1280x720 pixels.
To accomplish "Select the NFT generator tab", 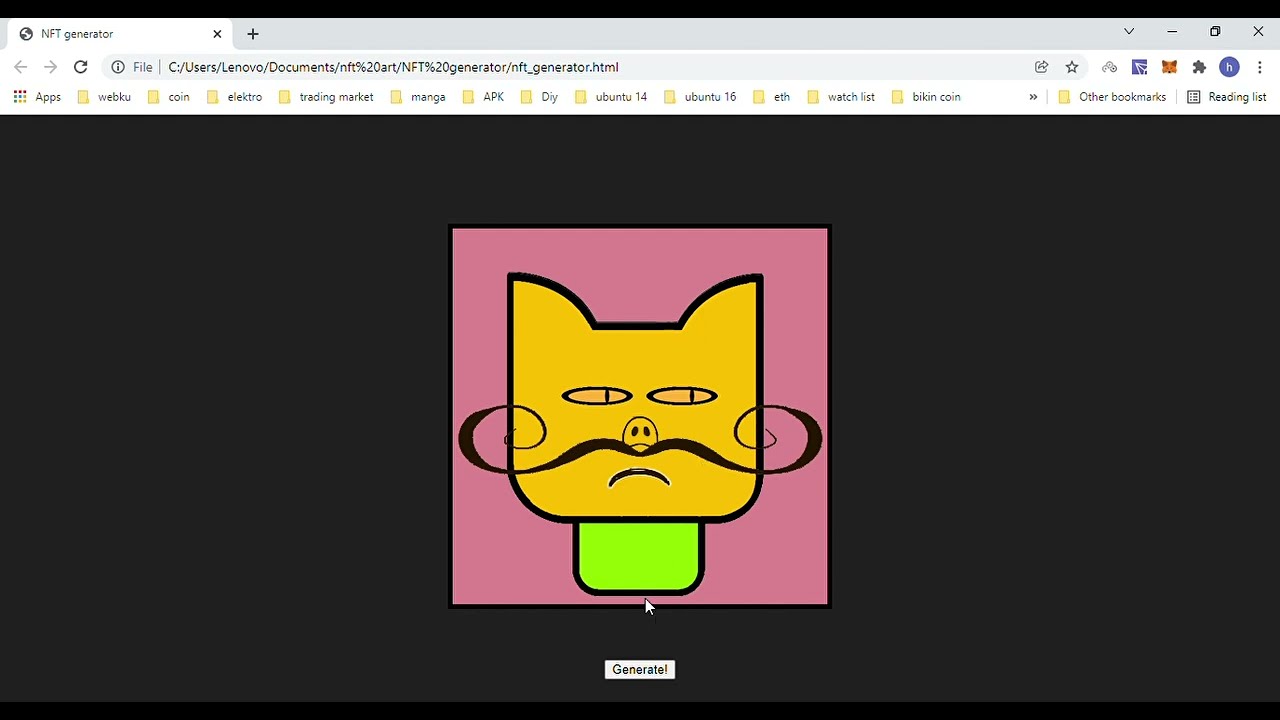I will (x=120, y=34).
